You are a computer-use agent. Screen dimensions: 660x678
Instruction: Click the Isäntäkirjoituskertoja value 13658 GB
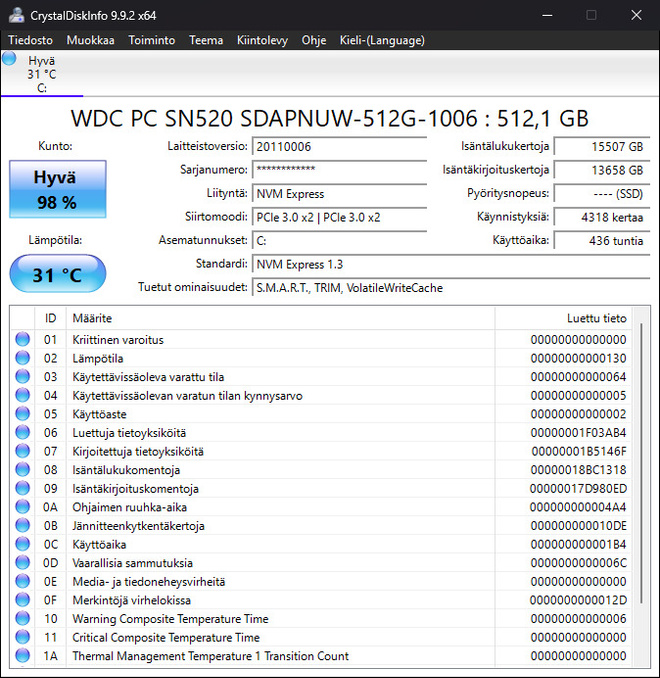(x=602, y=170)
